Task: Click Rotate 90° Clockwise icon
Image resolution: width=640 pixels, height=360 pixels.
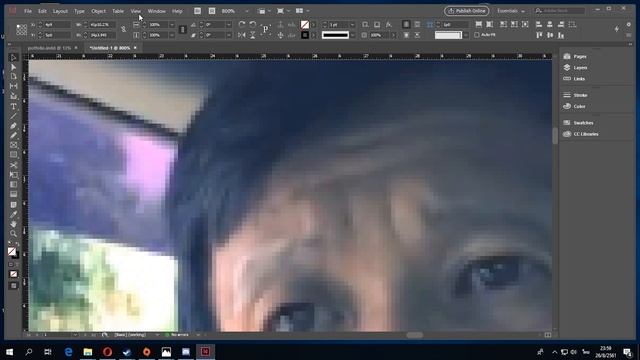Action: pyautogui.click(x=242, y=24)
